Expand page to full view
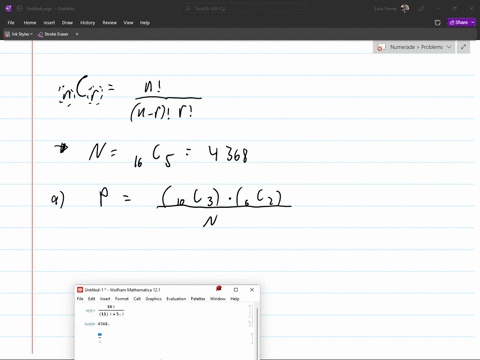The image size is (480, 360). click(x=463, y=47)
